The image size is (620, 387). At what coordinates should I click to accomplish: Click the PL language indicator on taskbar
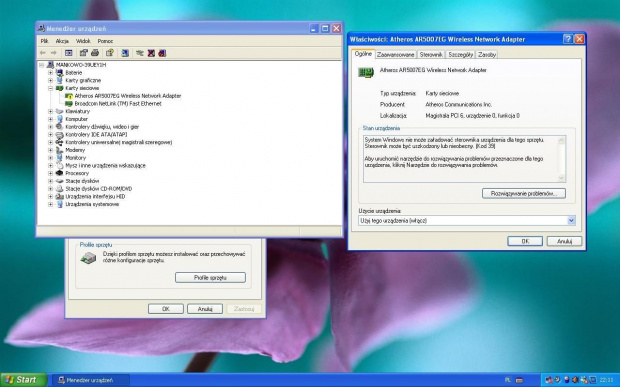(508, 380)
